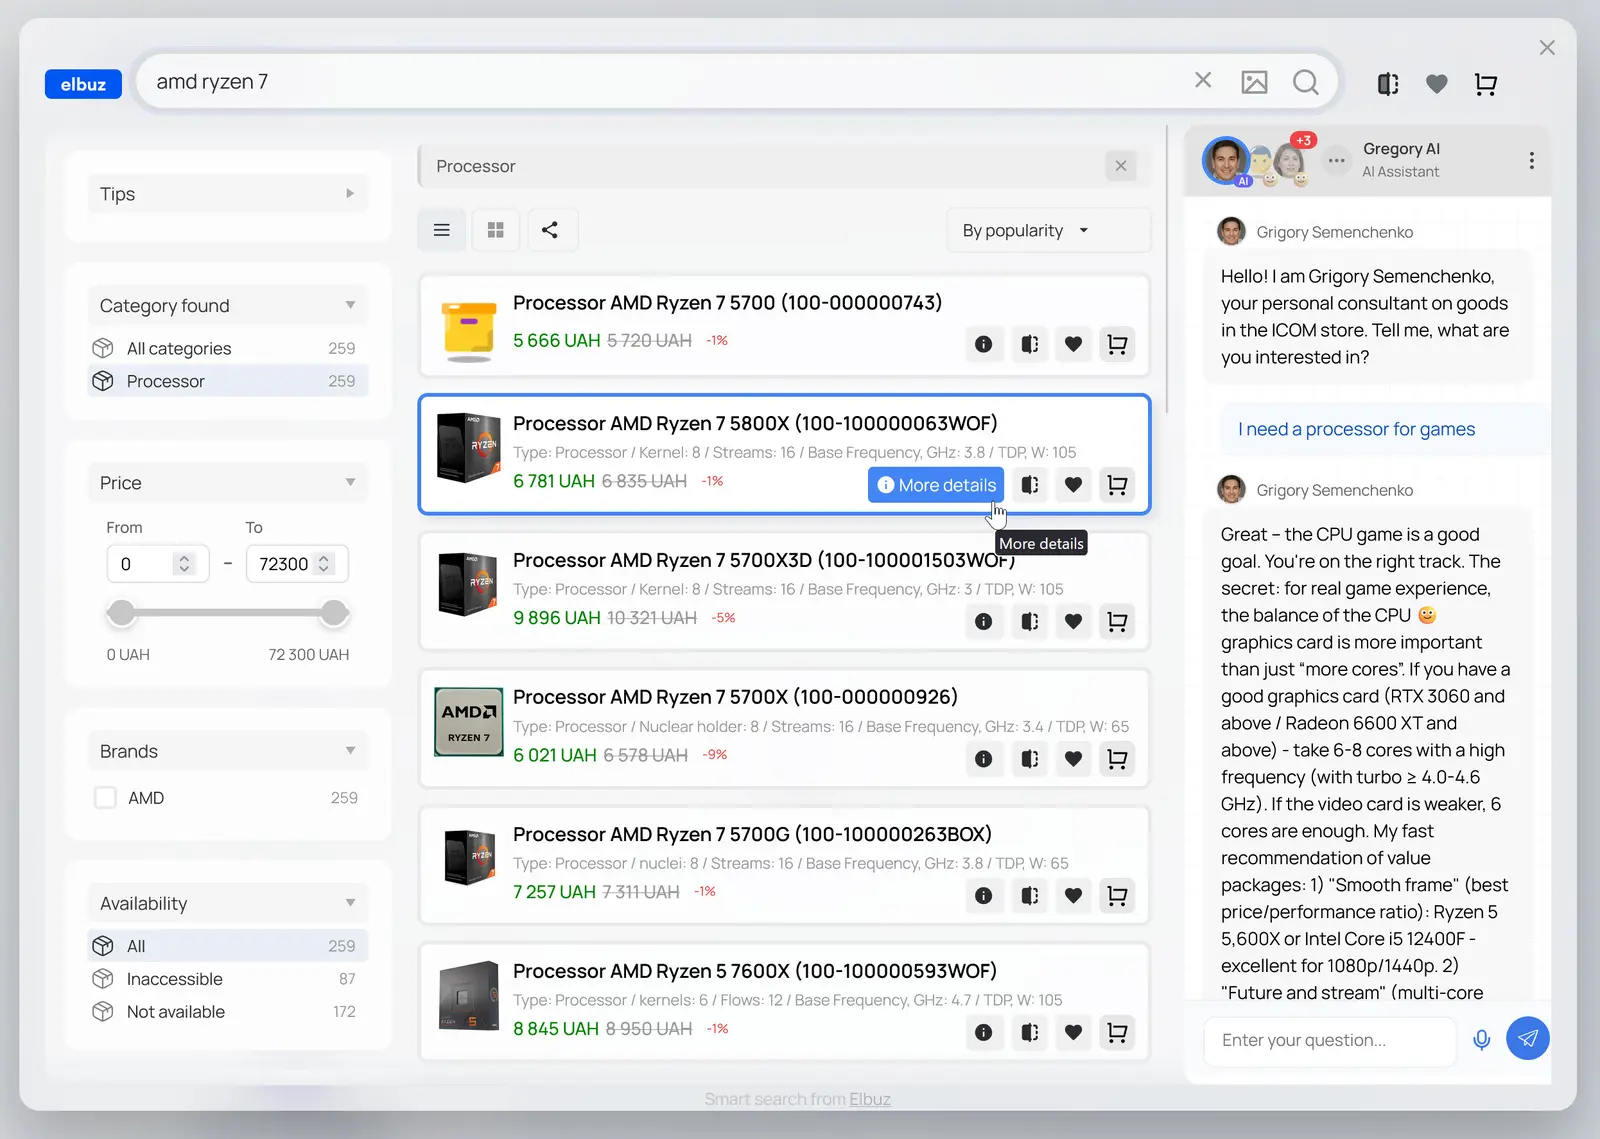Filter availability by All
The width and height of the screenshot is (1600, 1139).
(x=228, y=946)
